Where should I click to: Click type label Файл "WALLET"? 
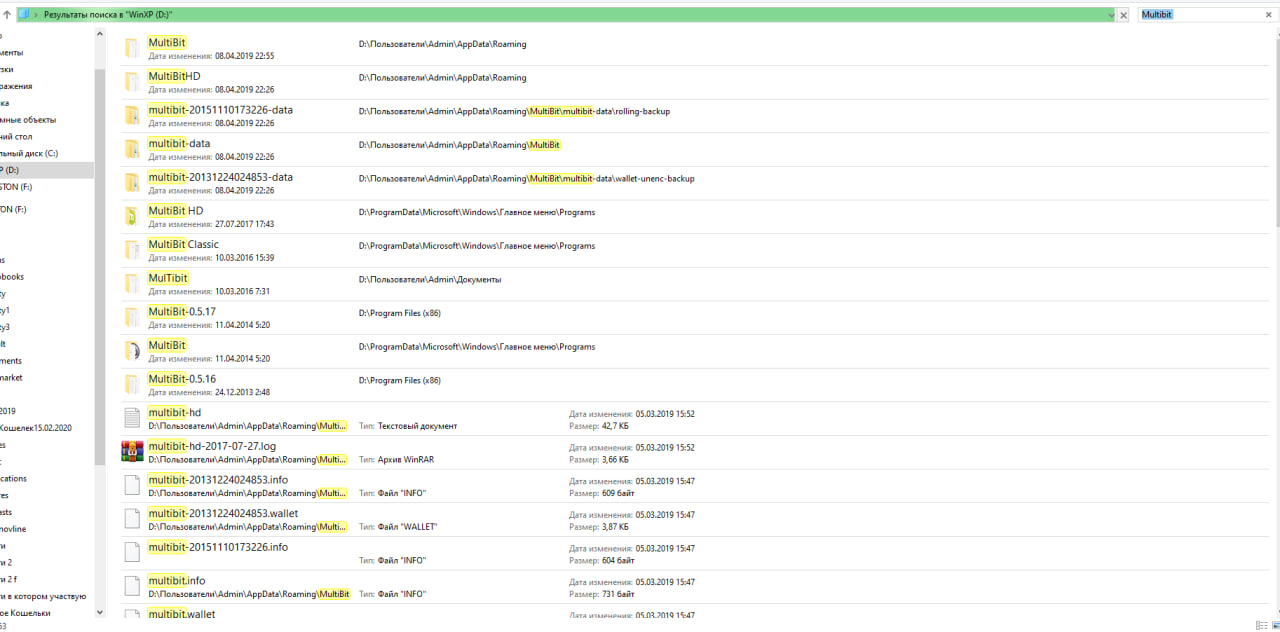(407, 526)
